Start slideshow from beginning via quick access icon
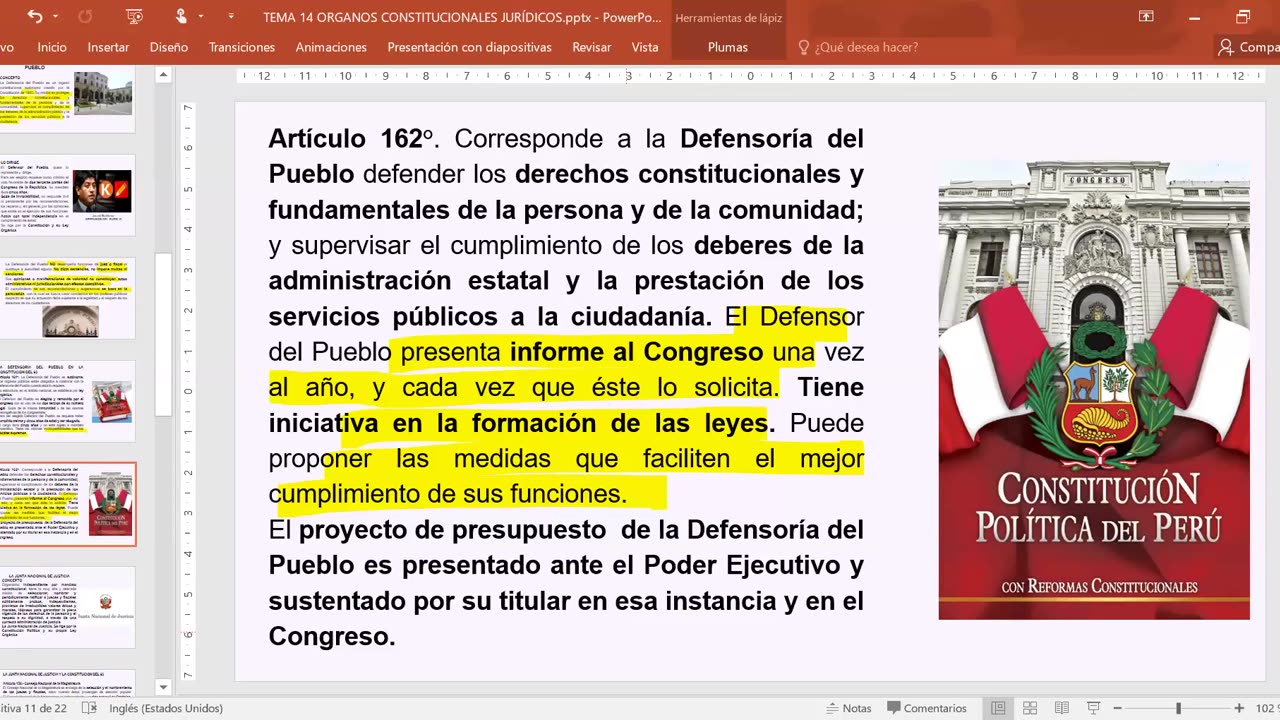1280x720 pixels. click(x=135, y=17)
